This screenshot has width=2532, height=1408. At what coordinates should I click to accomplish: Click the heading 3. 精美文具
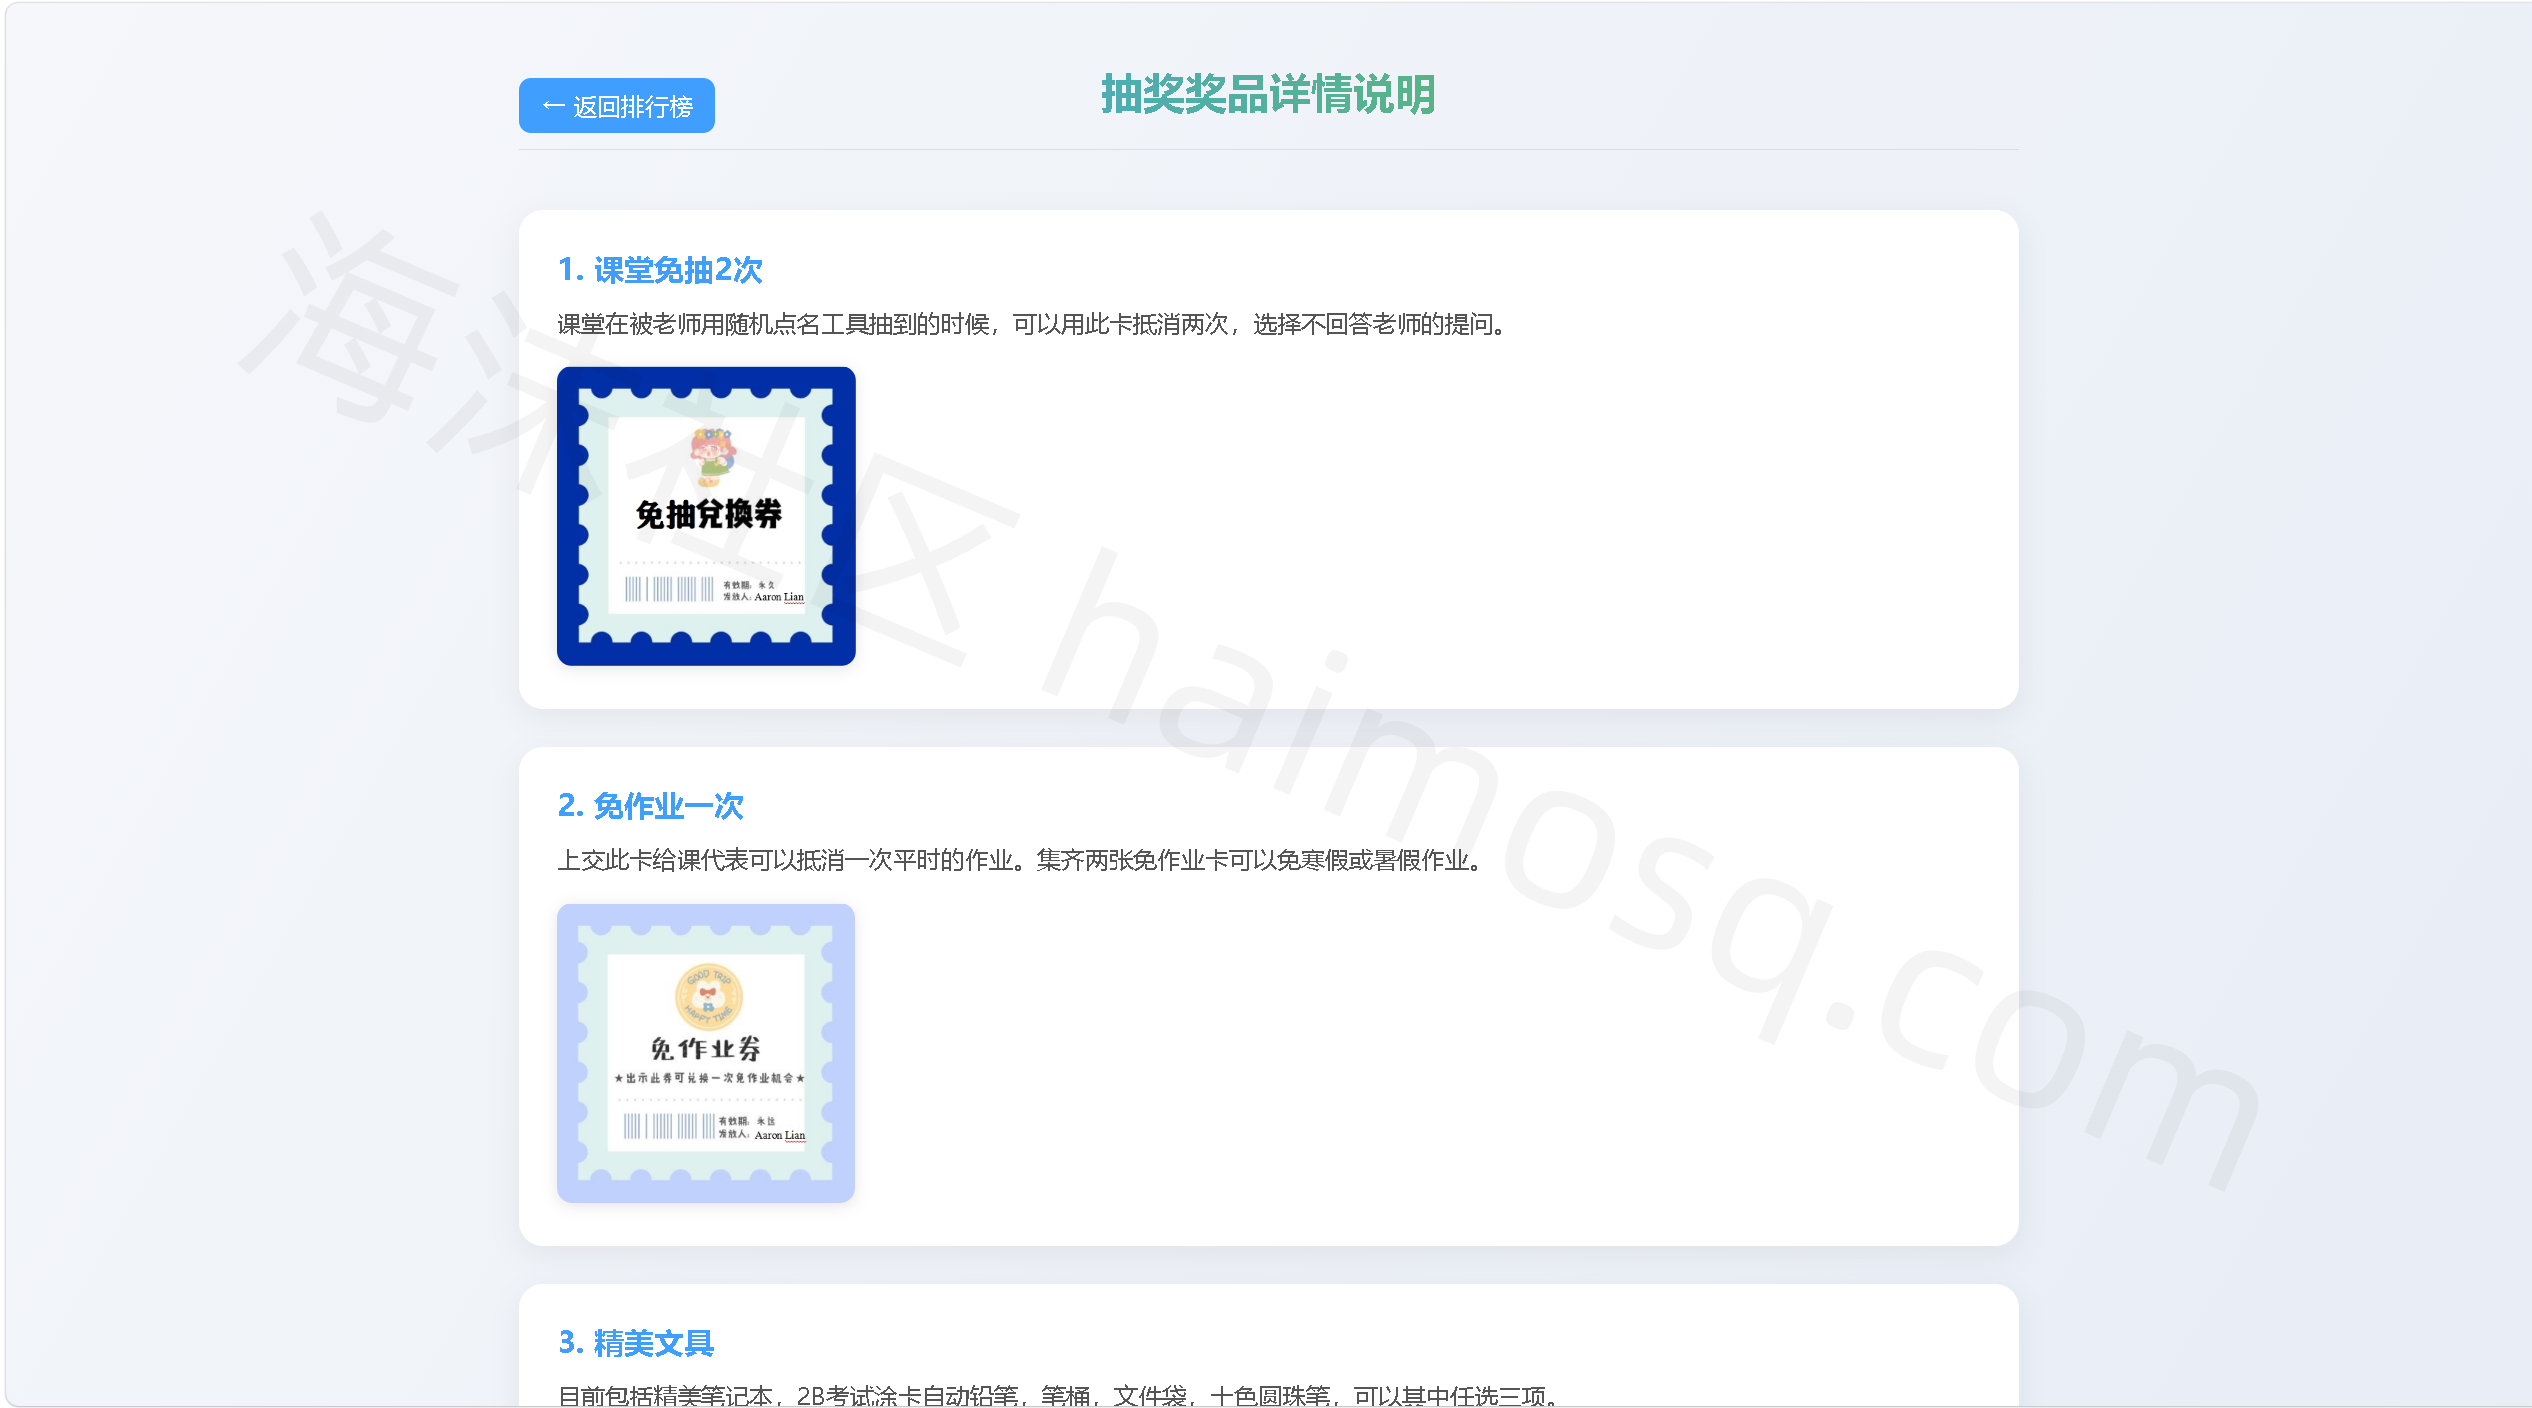(x=636, y=1343)
